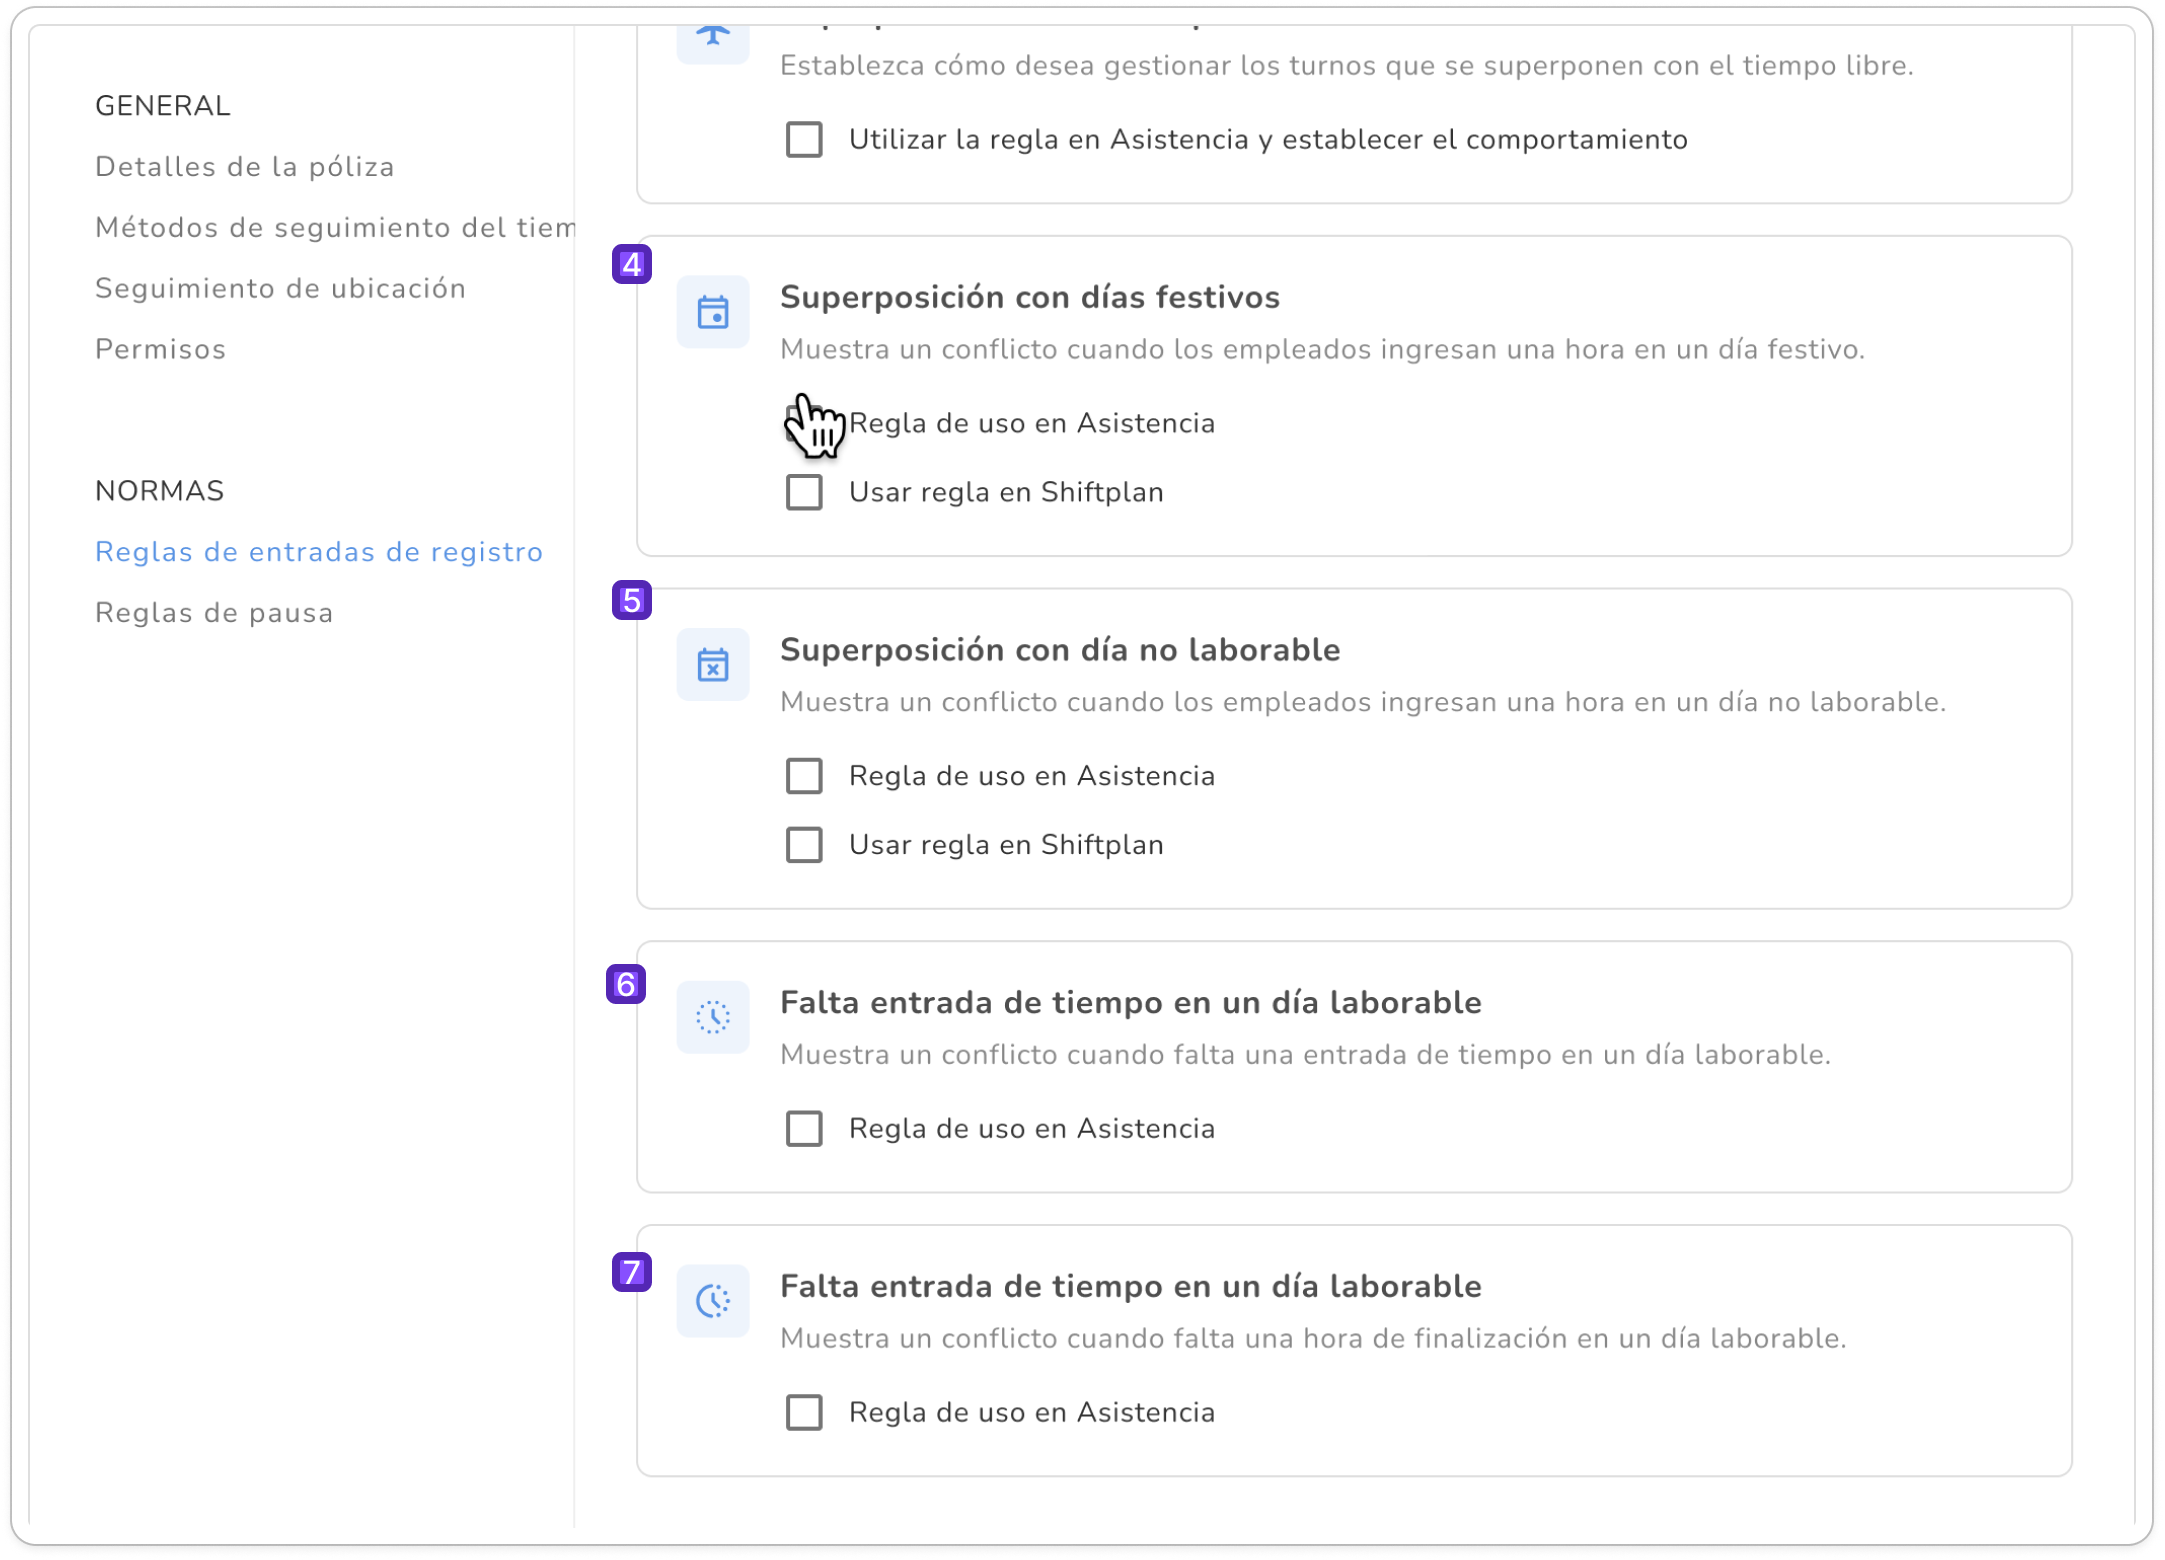This screenshot has width=2165, height=1560.
Task: Click the non-working day calendar icon
Action: point(712,664)
